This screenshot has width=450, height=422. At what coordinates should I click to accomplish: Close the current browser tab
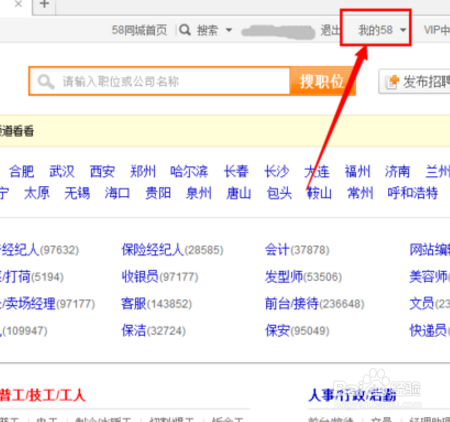click(18, 4)
